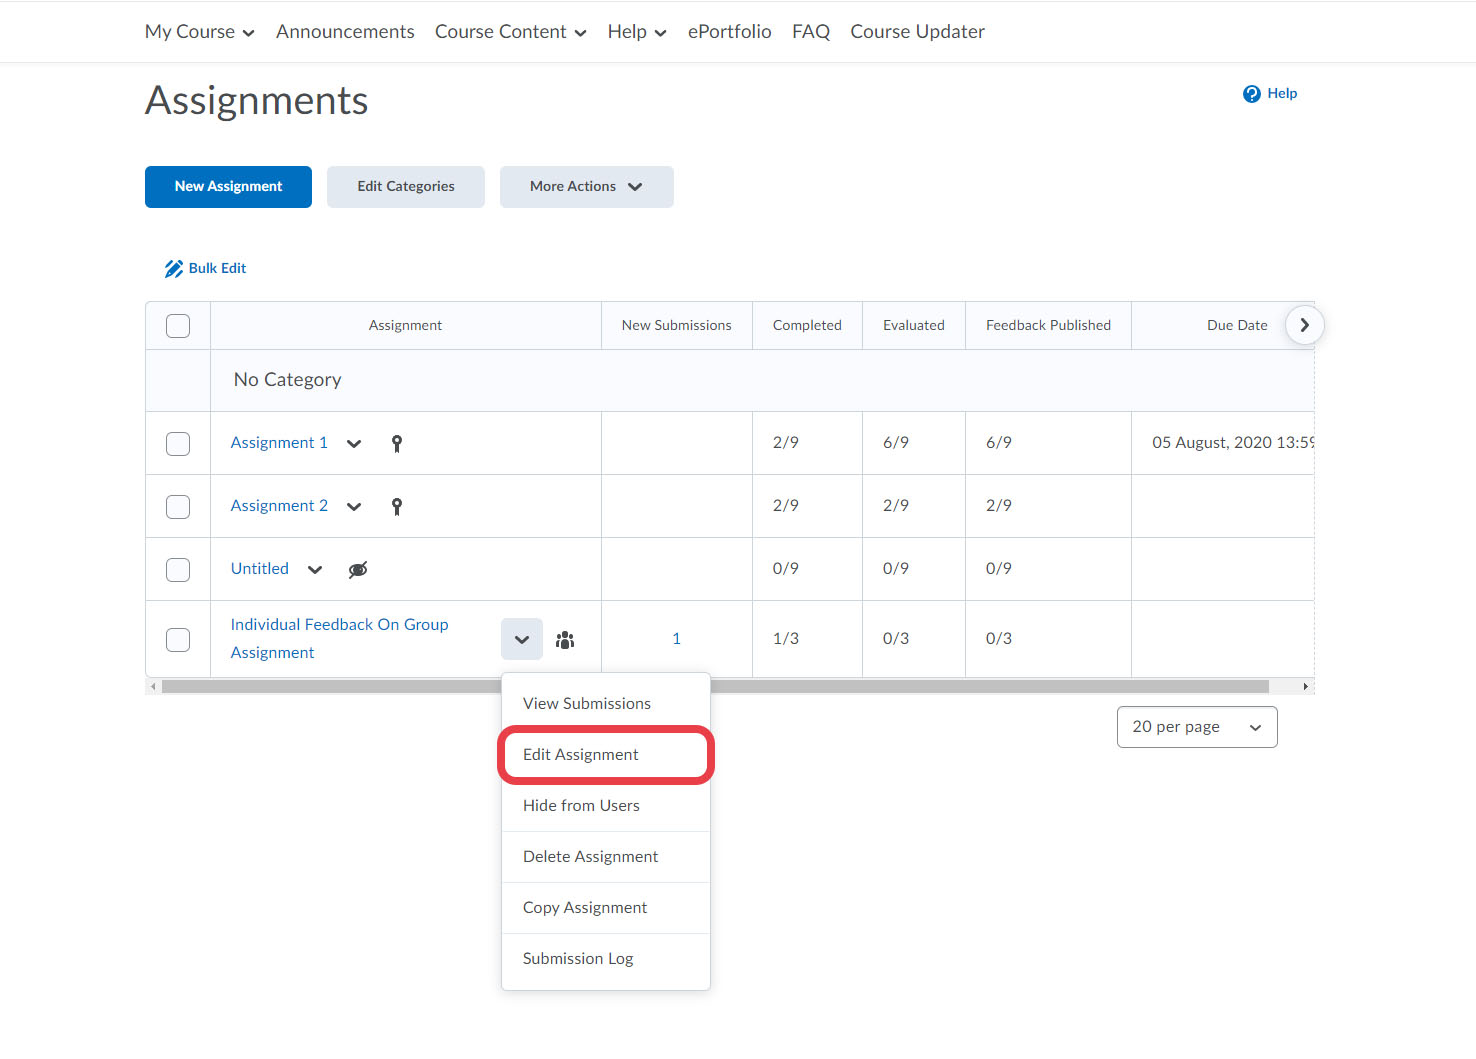The image size is (1476, 1059).
Task: Click the right arrow on horizontal scrollbar
Action: (1305, 687)
